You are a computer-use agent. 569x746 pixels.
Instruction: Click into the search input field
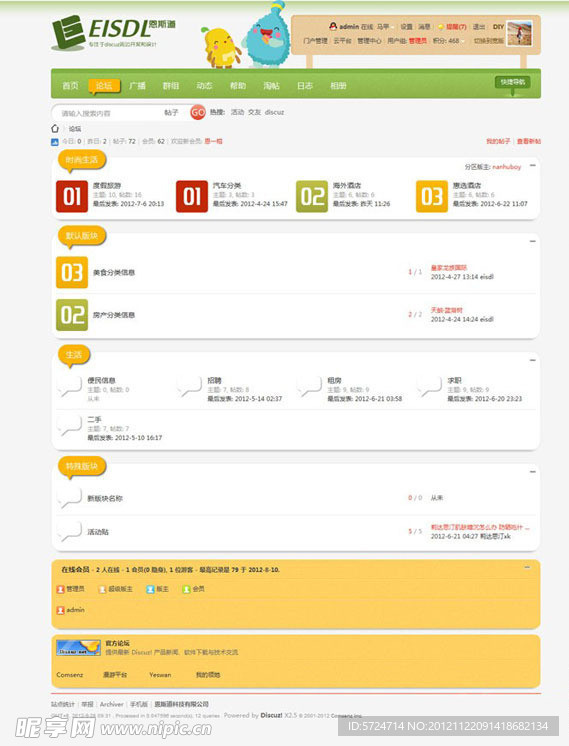tap(109, 113)
